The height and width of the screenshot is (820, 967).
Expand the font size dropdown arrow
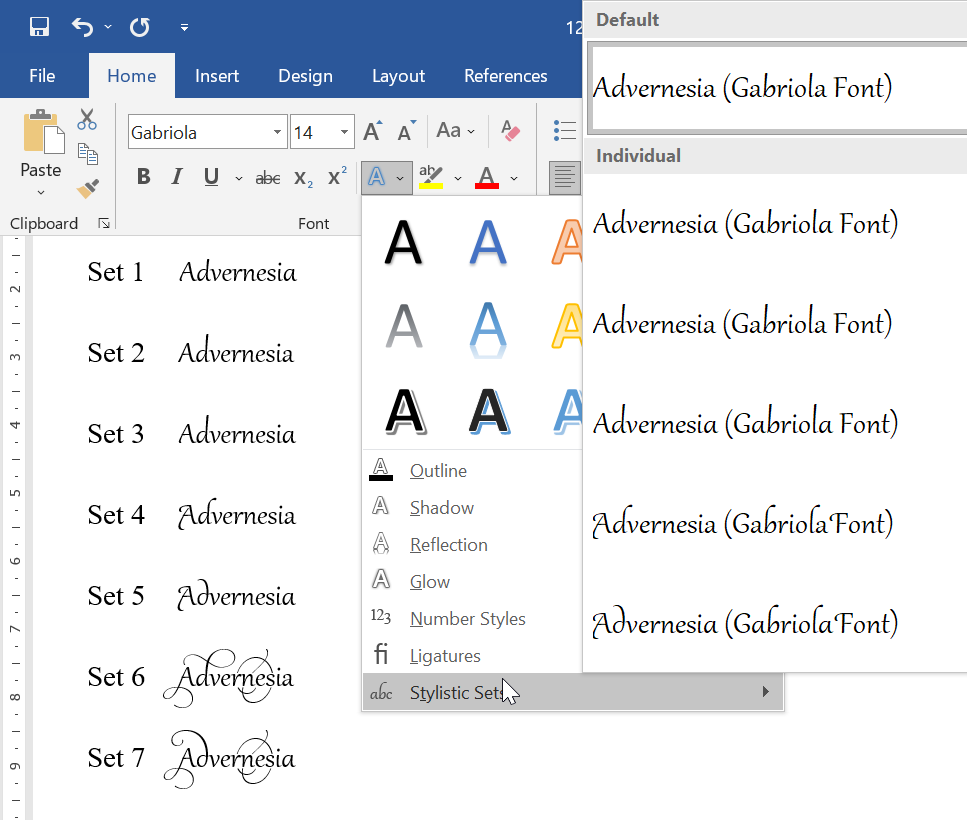coord(345,132)
